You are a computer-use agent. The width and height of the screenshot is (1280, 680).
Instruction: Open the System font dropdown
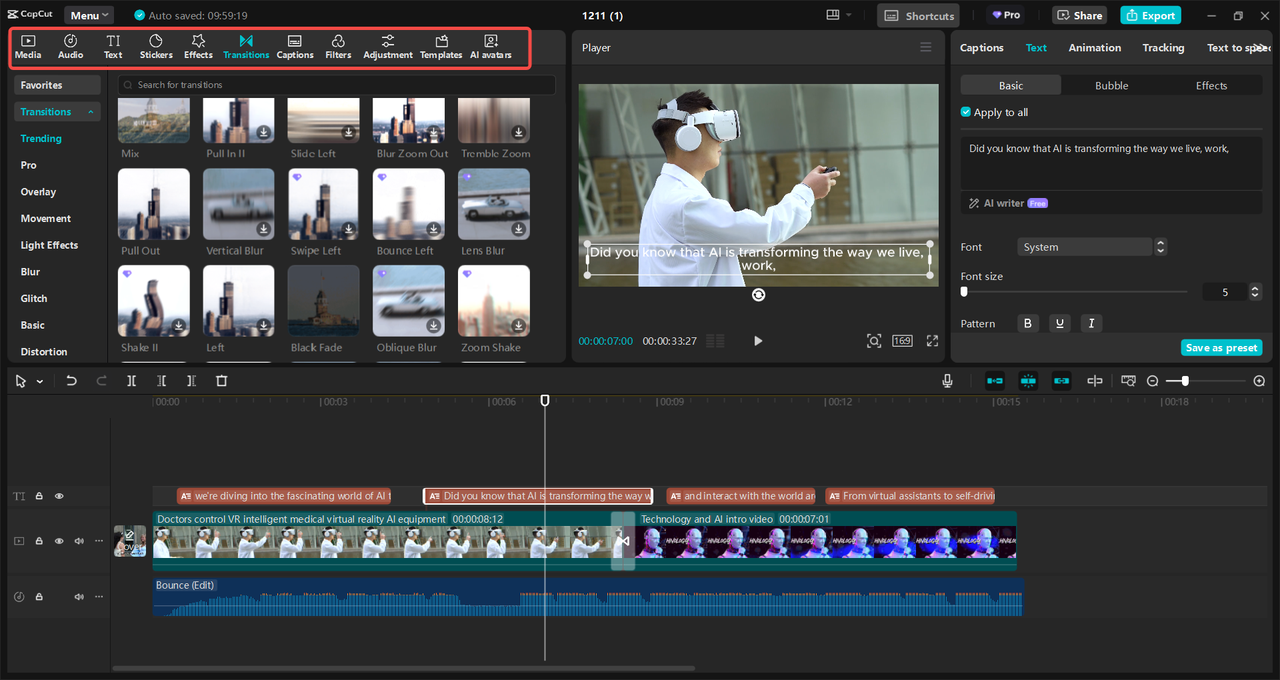pyautogui.click(x=1085, y=247)
